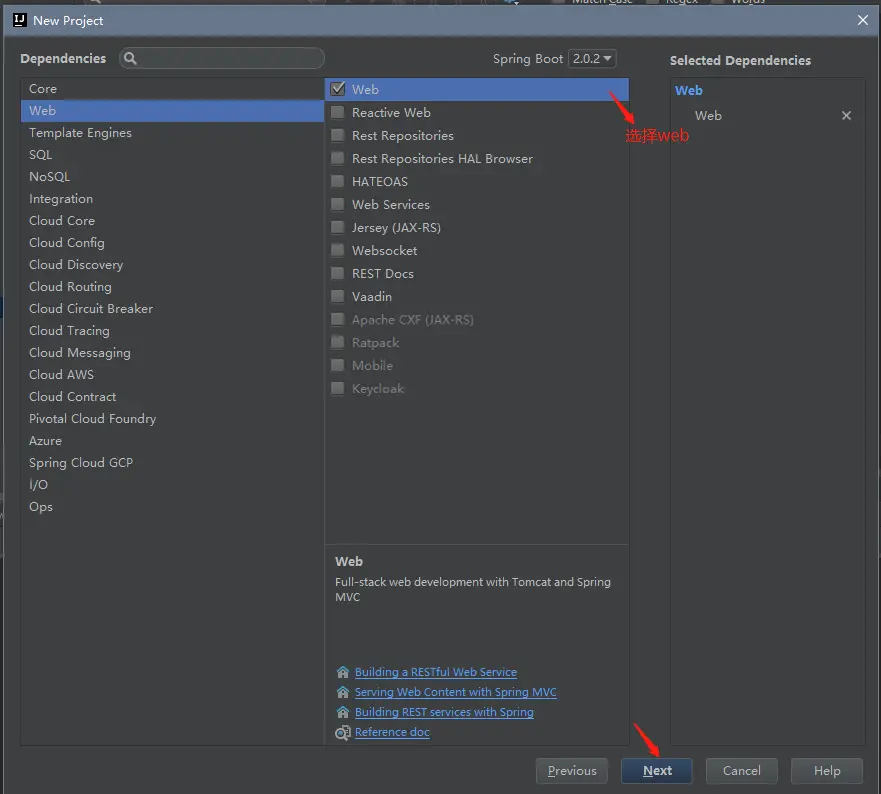The image size is (881, 794).
Task: Open Building a RESTful Web Service link
Action: tap(435, 672)
